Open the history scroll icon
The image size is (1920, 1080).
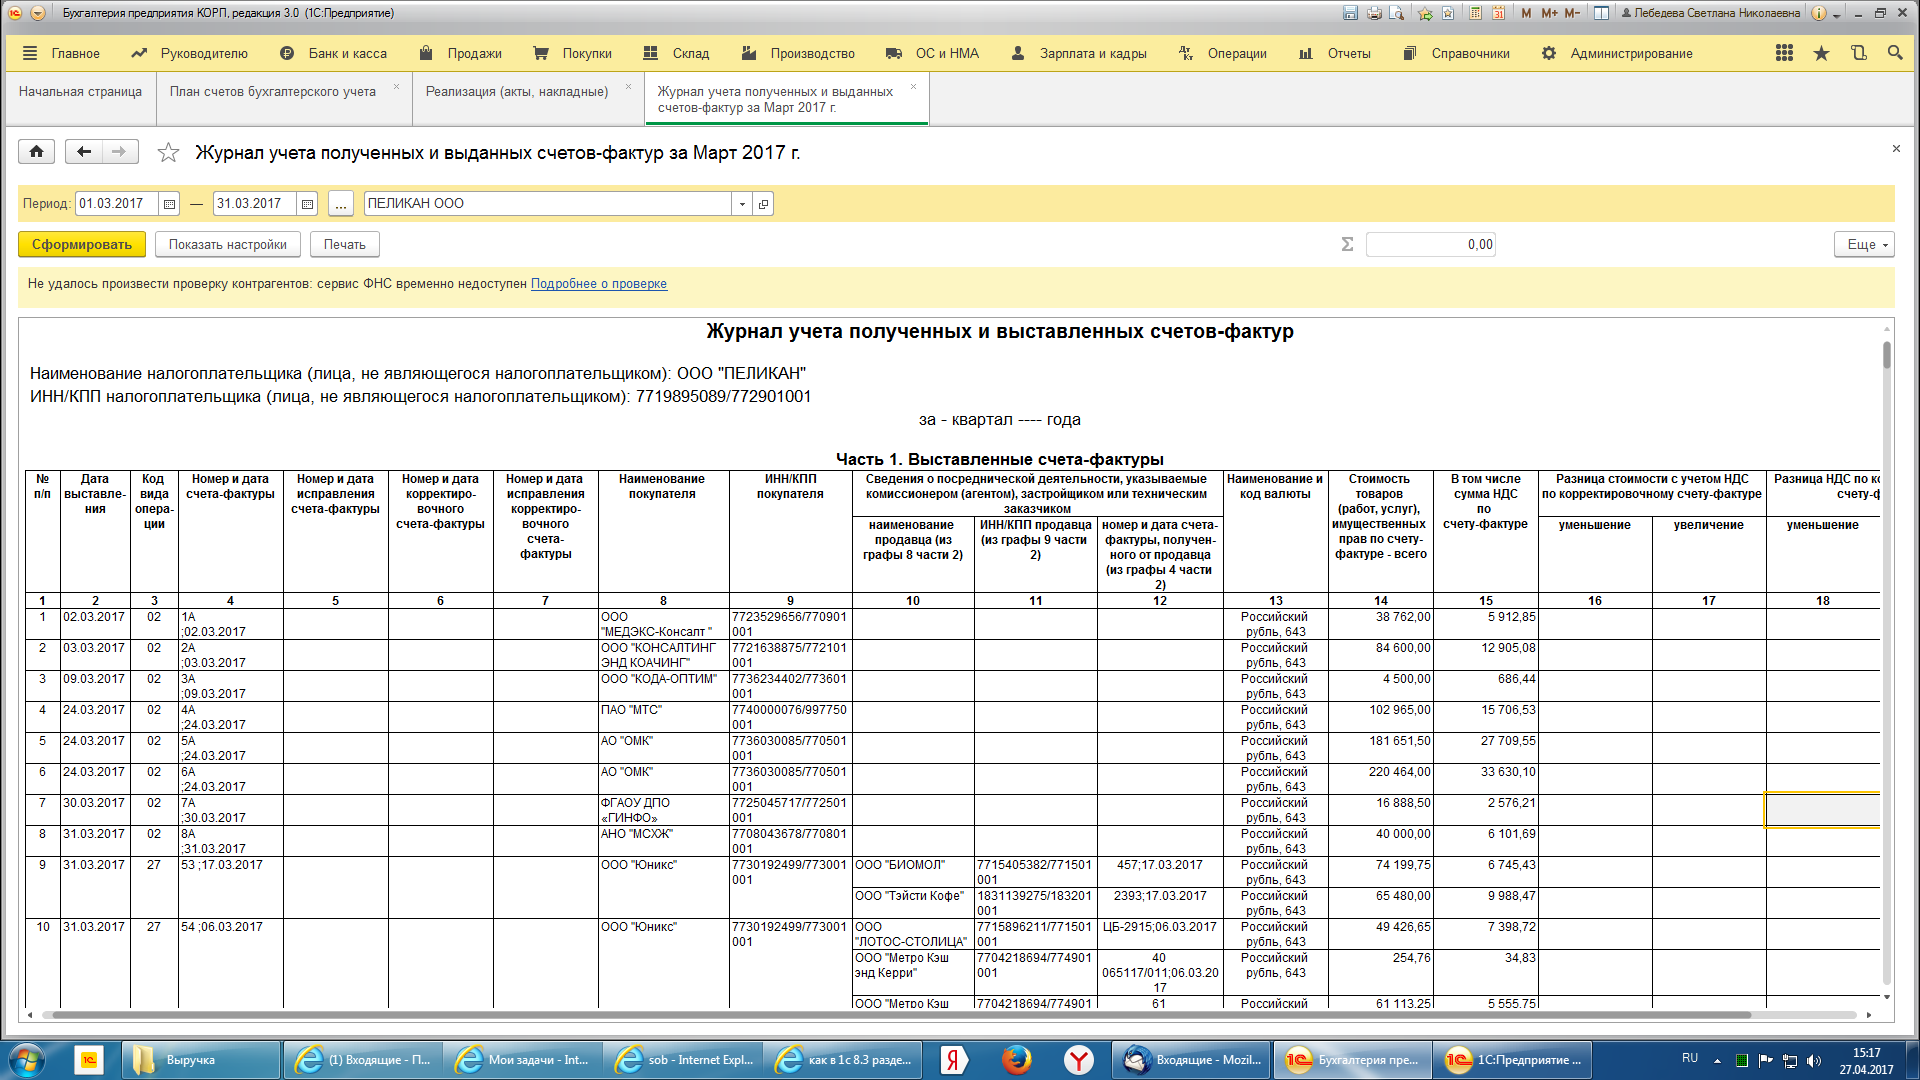coord(1858,53)
